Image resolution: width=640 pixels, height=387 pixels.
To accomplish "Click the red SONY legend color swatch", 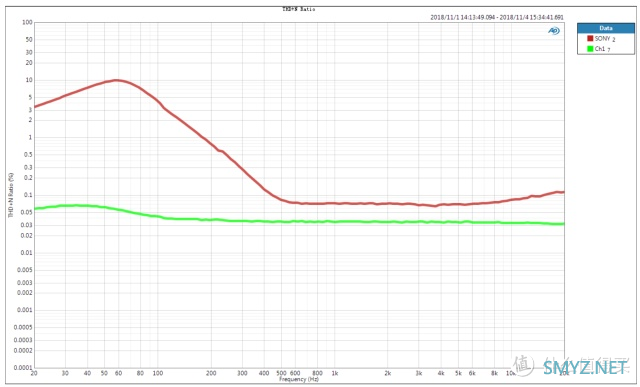I will (590, 38).
